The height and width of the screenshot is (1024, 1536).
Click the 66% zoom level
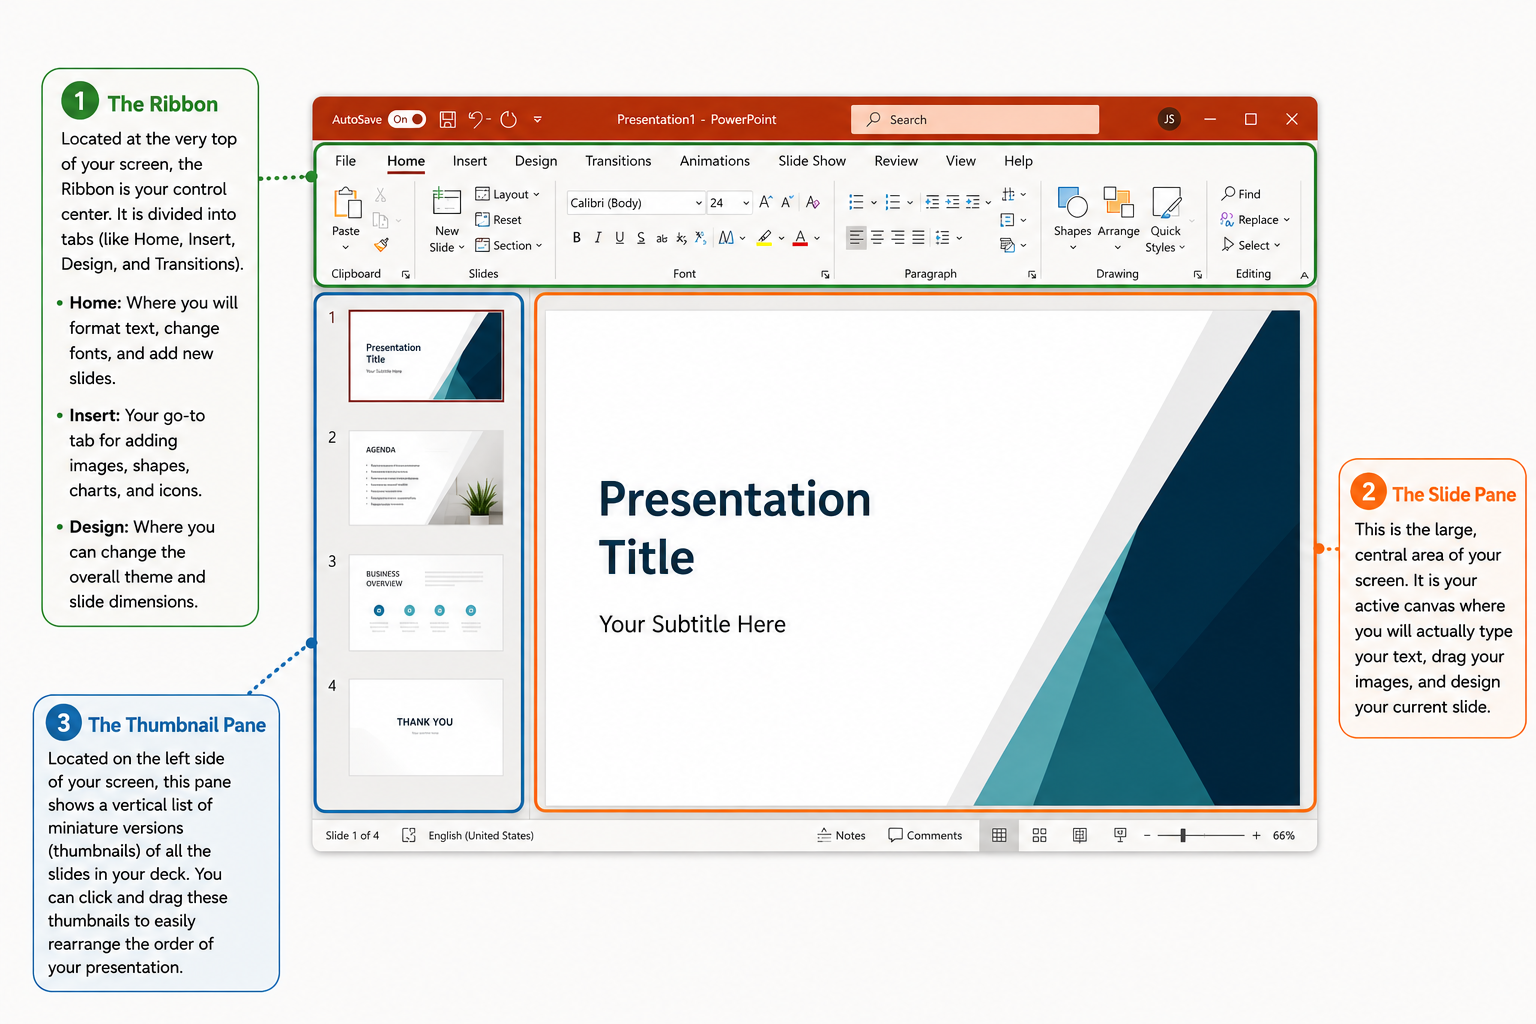point(1284,835)
